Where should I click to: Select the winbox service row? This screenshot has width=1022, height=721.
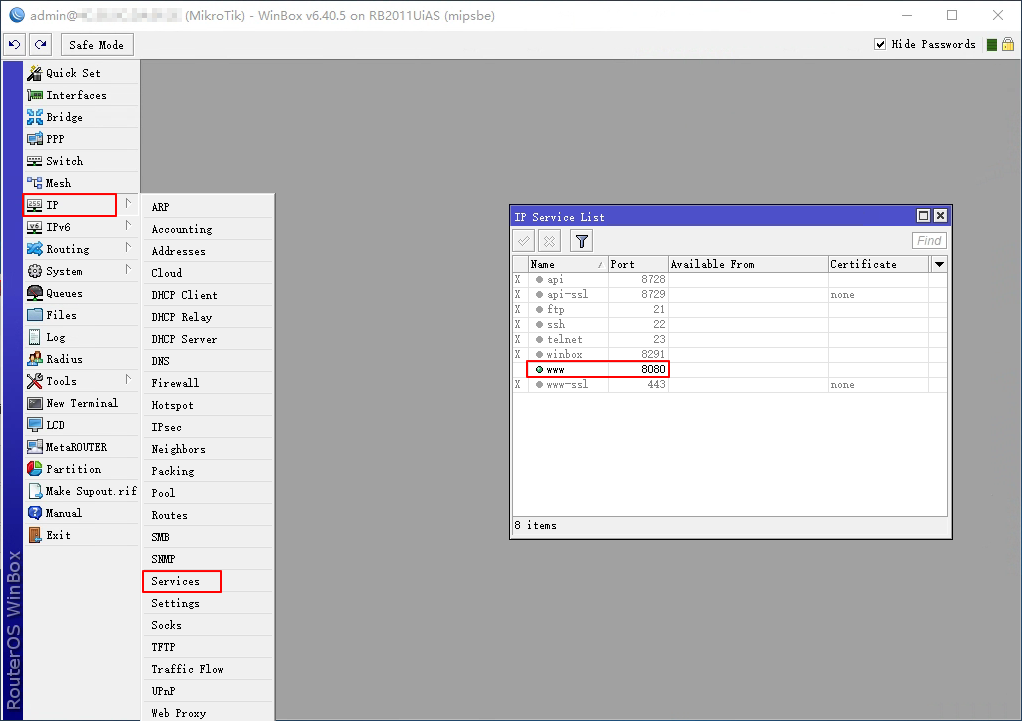tap(729, 355)
